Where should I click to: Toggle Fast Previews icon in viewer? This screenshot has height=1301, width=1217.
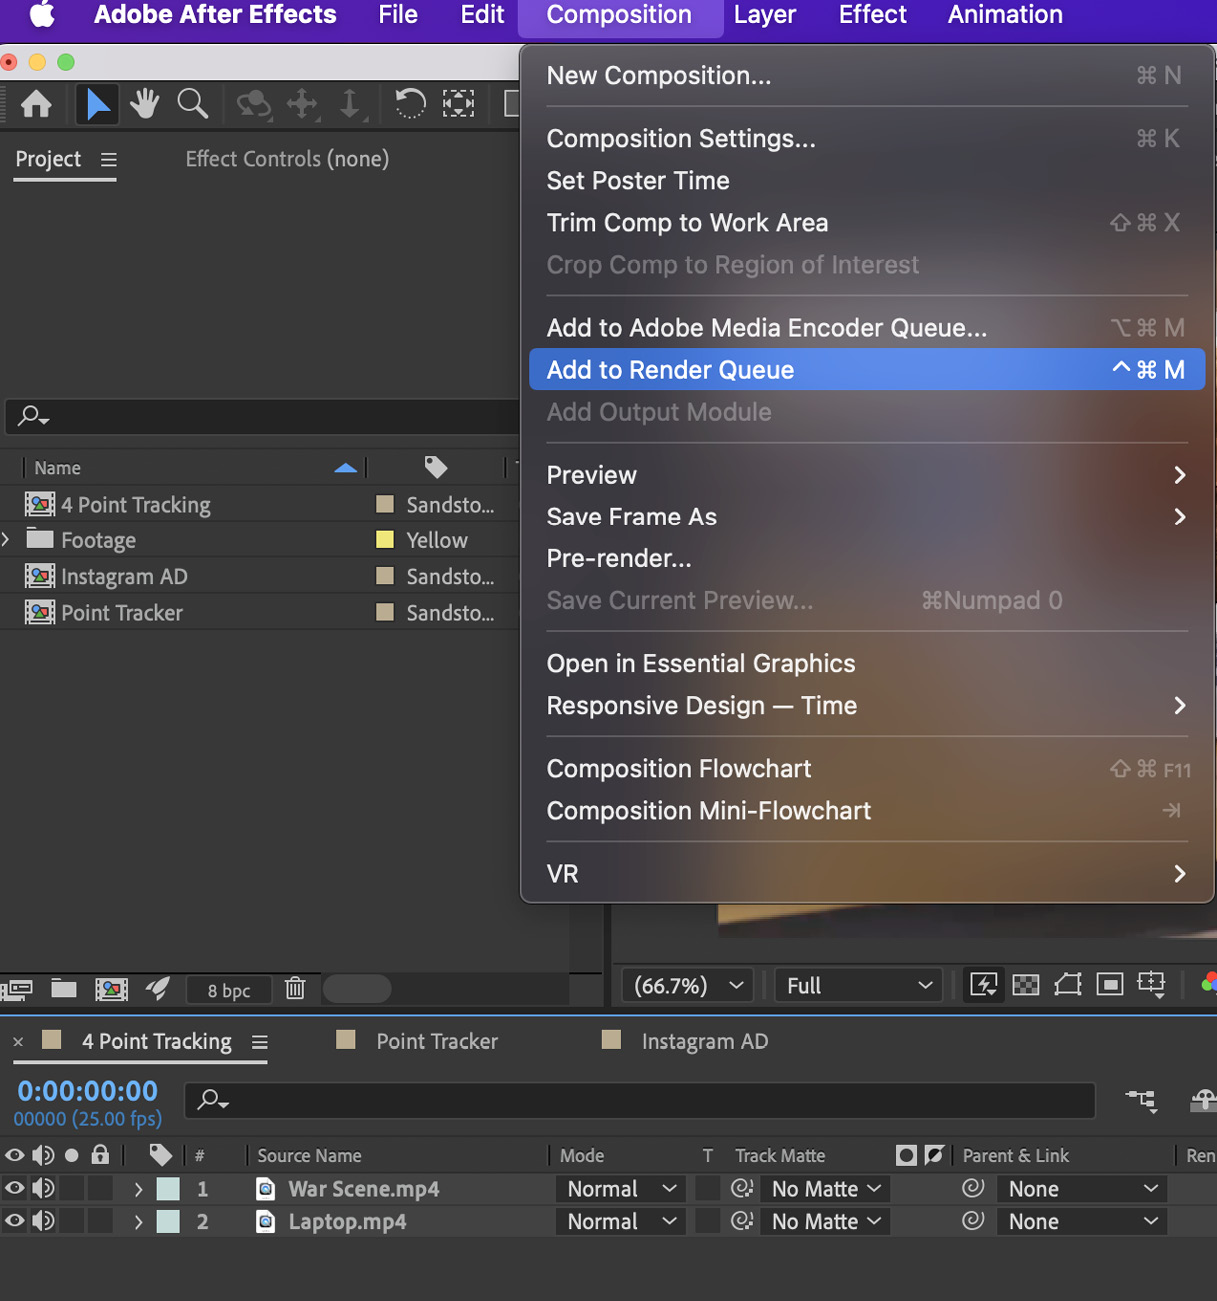(984, 985)
